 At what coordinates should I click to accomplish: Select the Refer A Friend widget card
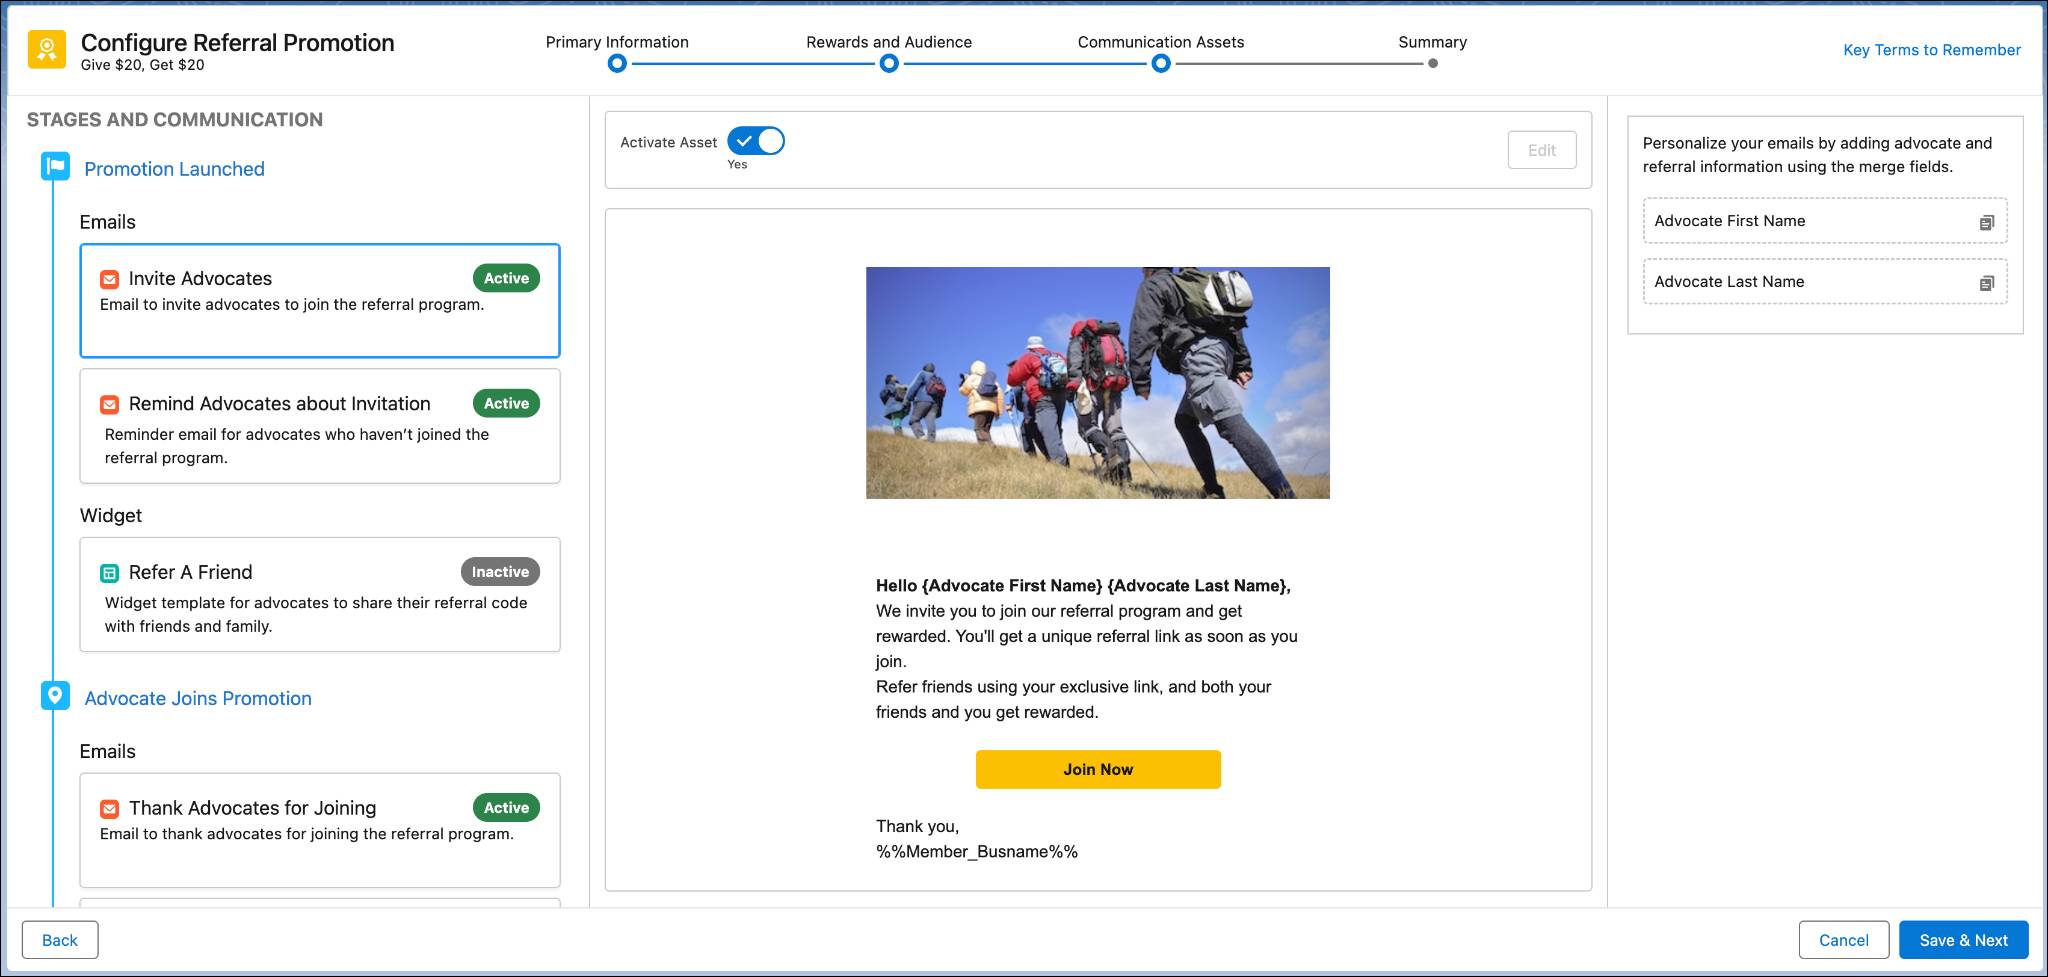pos(320,595)
